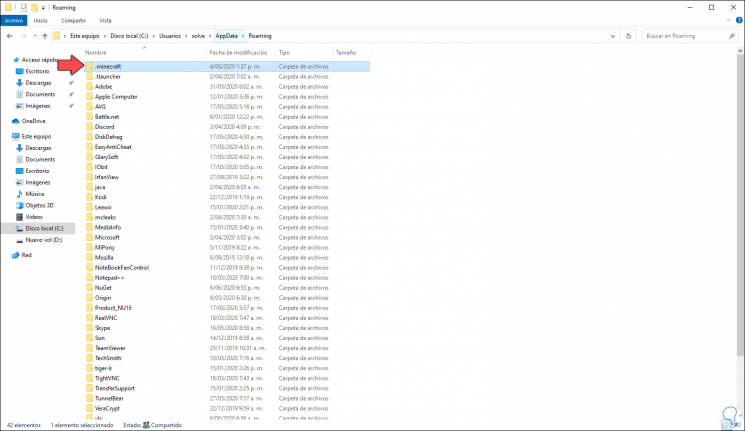This screenshot has width=745, height=431.
Task: Click the search magnifier icon
Action: pyautogui.click(x=731, y=36)
